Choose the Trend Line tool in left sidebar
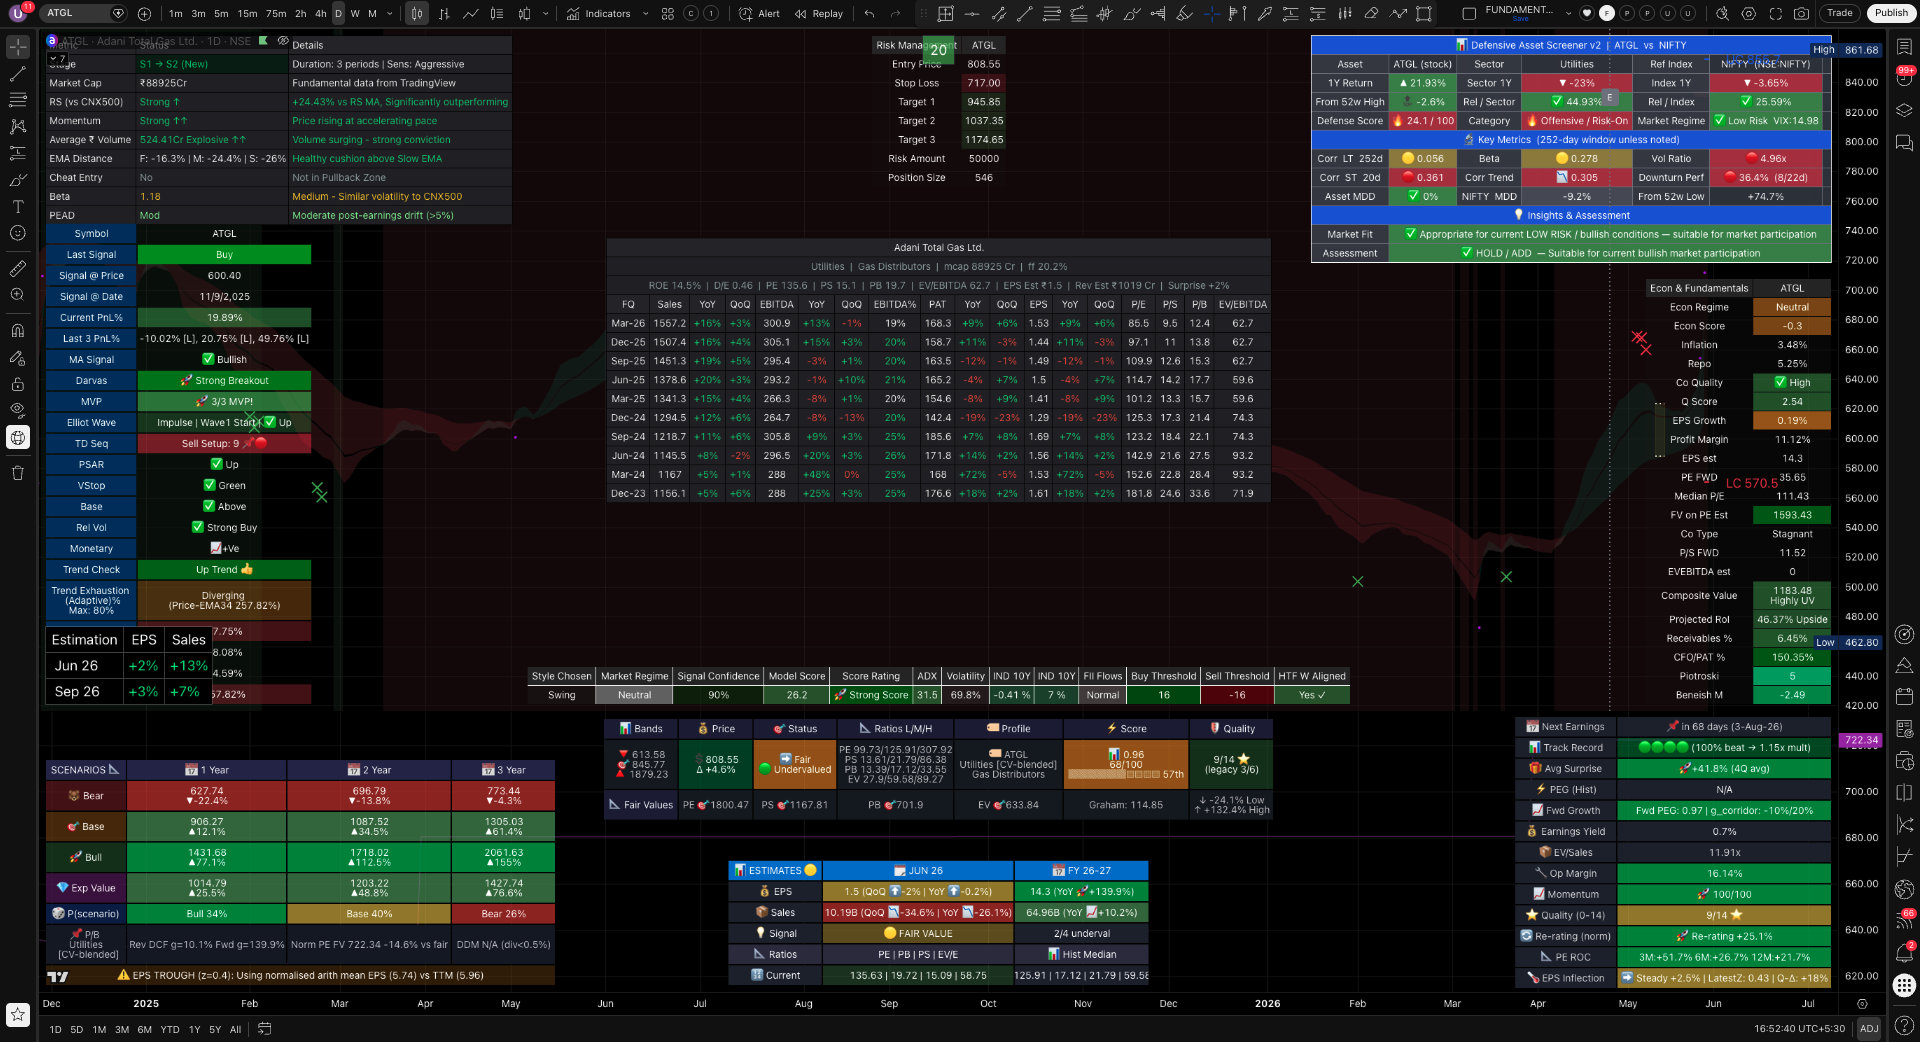 click(x=18, y=74)
